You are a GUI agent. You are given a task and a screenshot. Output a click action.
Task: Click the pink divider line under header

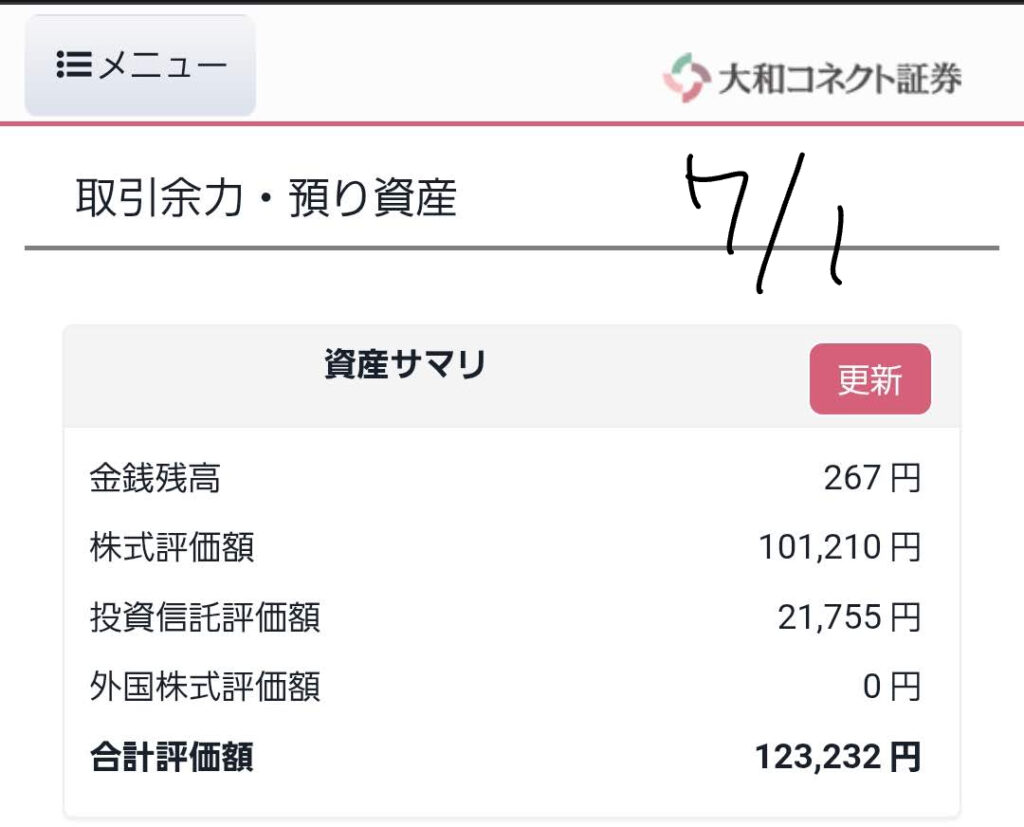click(x=512, y=123)
